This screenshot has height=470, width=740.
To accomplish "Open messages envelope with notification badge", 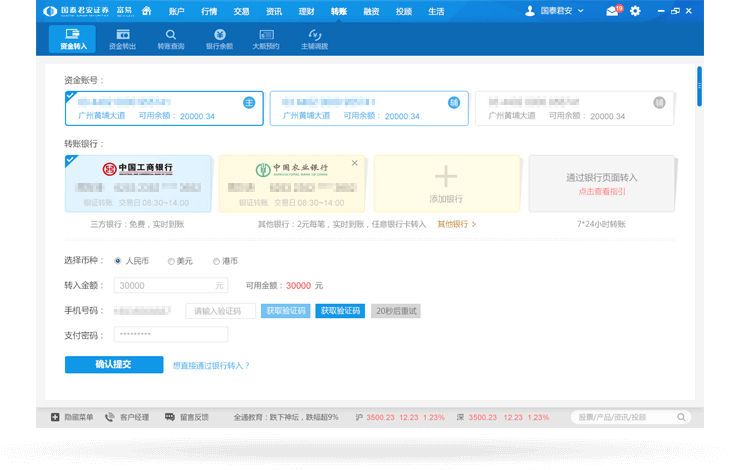I will point(613,10).
